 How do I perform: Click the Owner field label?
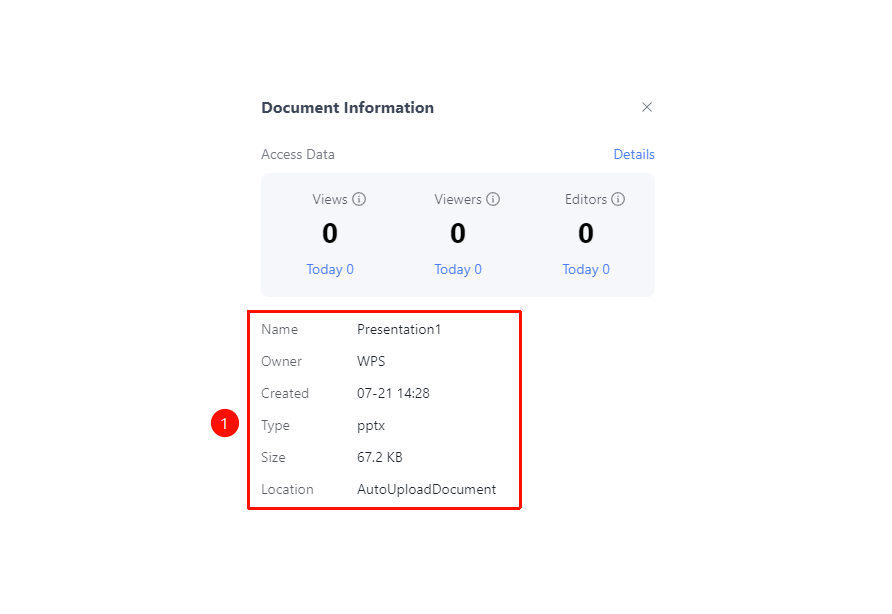282,361
